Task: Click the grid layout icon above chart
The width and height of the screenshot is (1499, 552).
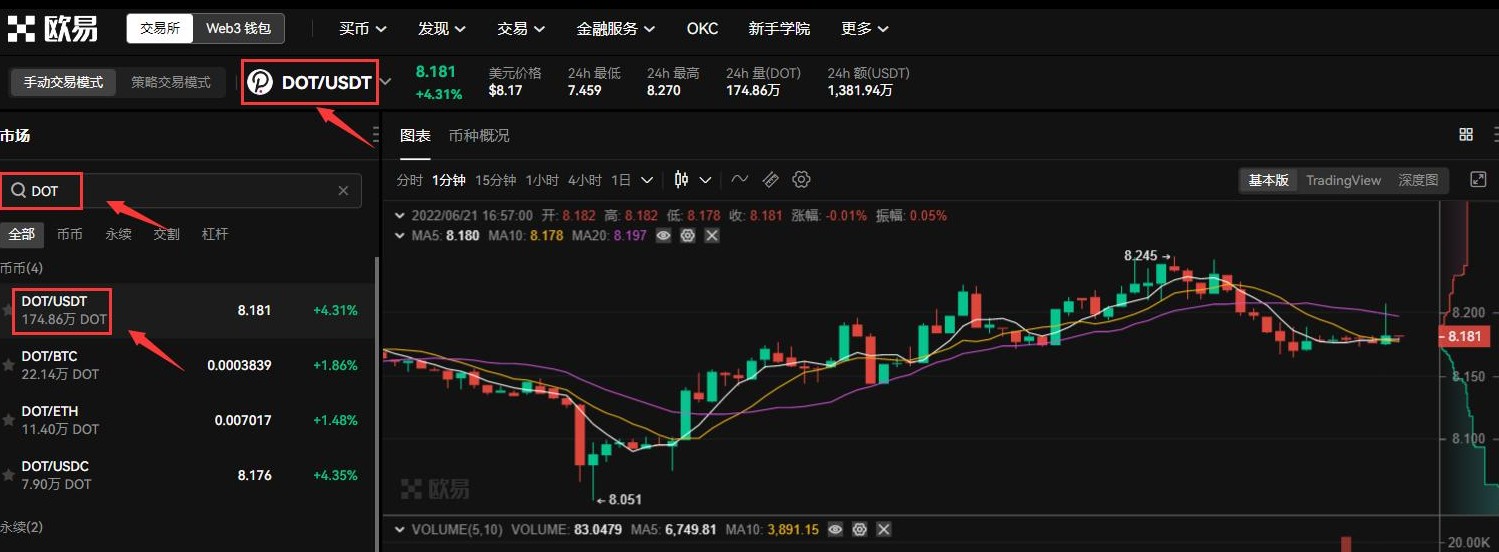Action: tap(1466, 135)
